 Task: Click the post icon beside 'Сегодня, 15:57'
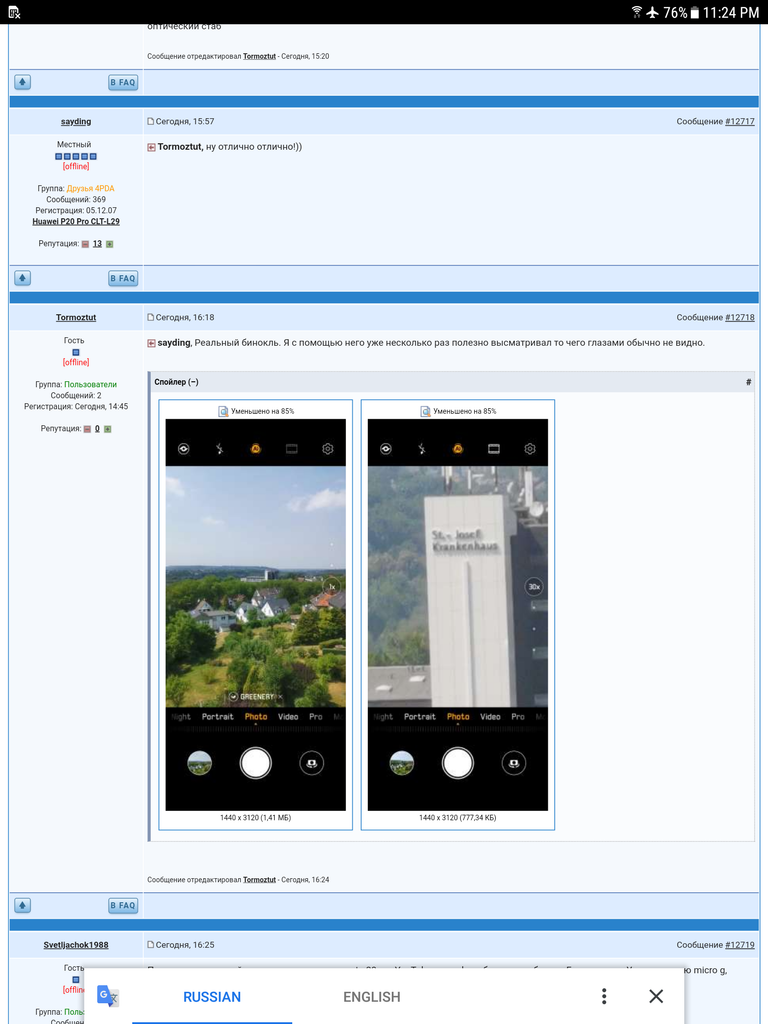tap(150, 121)
